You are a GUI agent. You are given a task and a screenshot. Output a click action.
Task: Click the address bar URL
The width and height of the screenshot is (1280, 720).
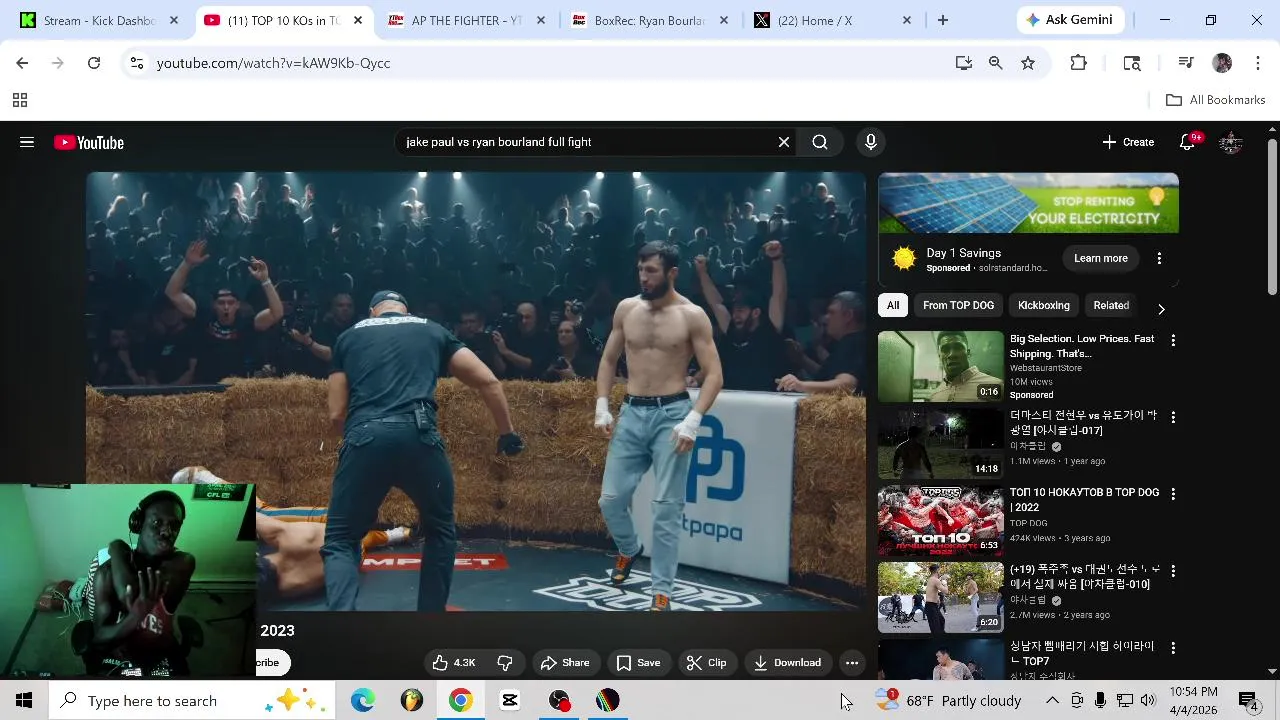pos(273,63)
